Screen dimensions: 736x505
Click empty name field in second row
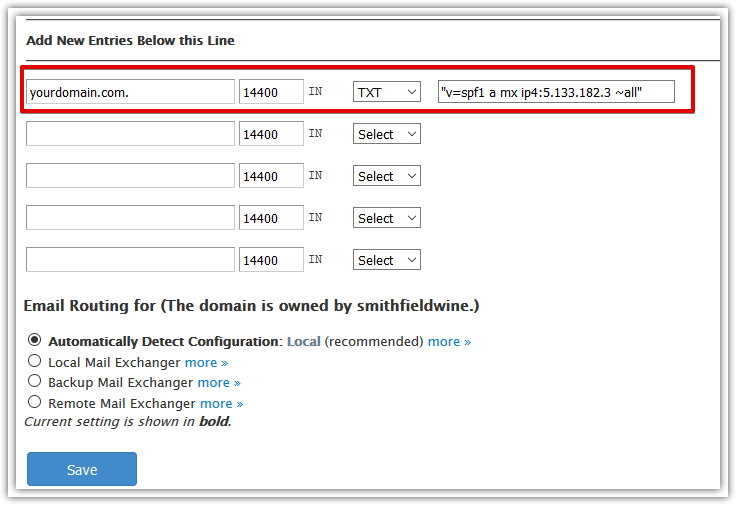coord(130,134)
